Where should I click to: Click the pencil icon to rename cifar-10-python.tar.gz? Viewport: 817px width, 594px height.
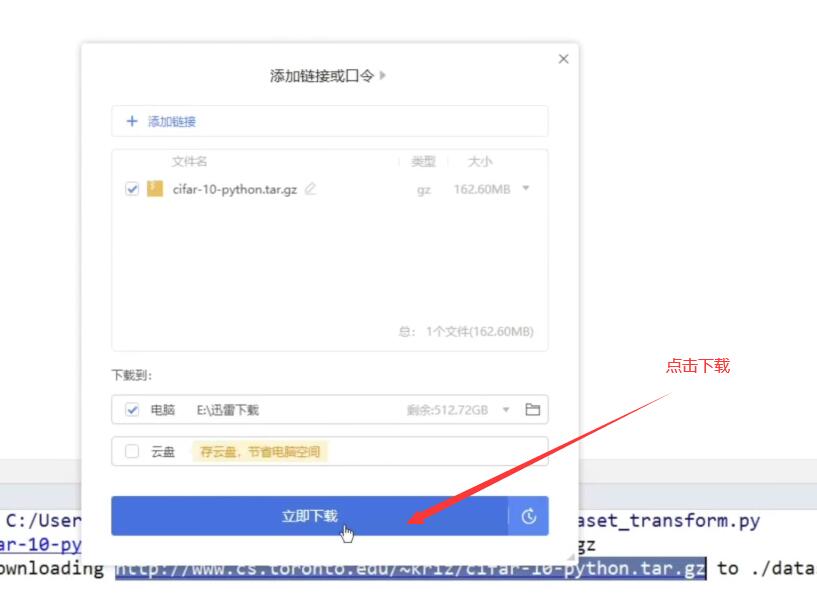(x=311, y=188)
